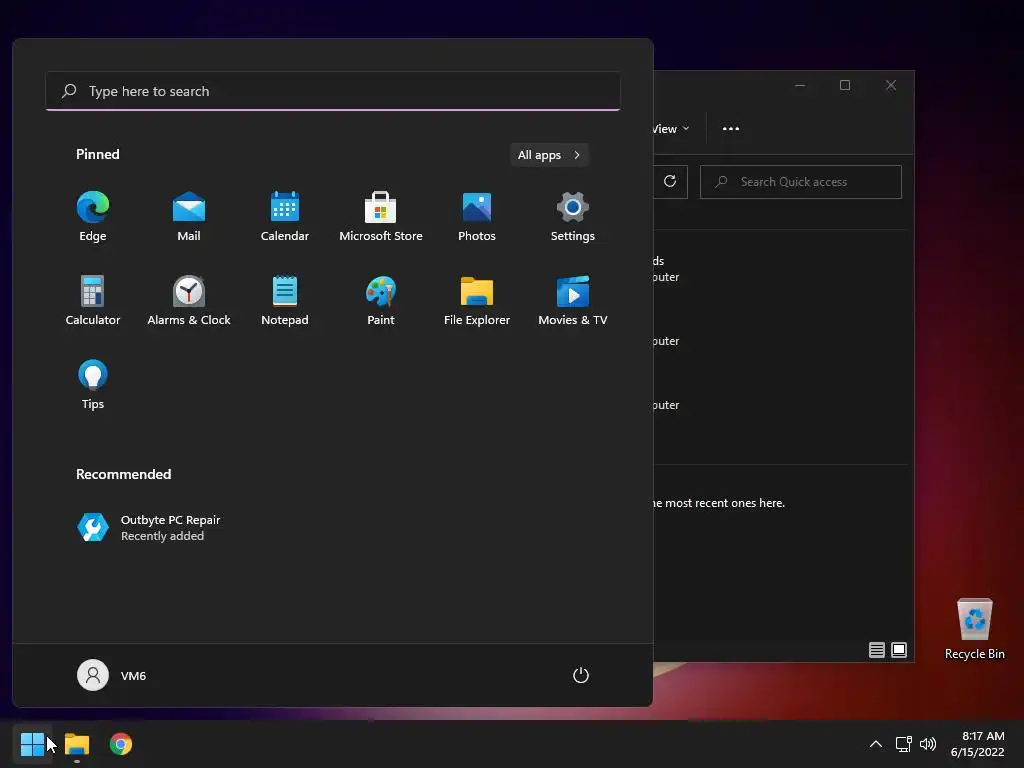Open network status tray icon
Image resolution: width=1024 pixels, height=768 pixels.
[903, 744]
